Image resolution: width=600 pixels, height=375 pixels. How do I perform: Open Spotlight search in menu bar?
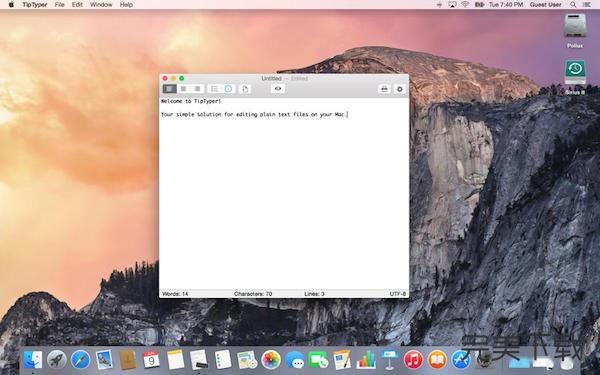573,5
